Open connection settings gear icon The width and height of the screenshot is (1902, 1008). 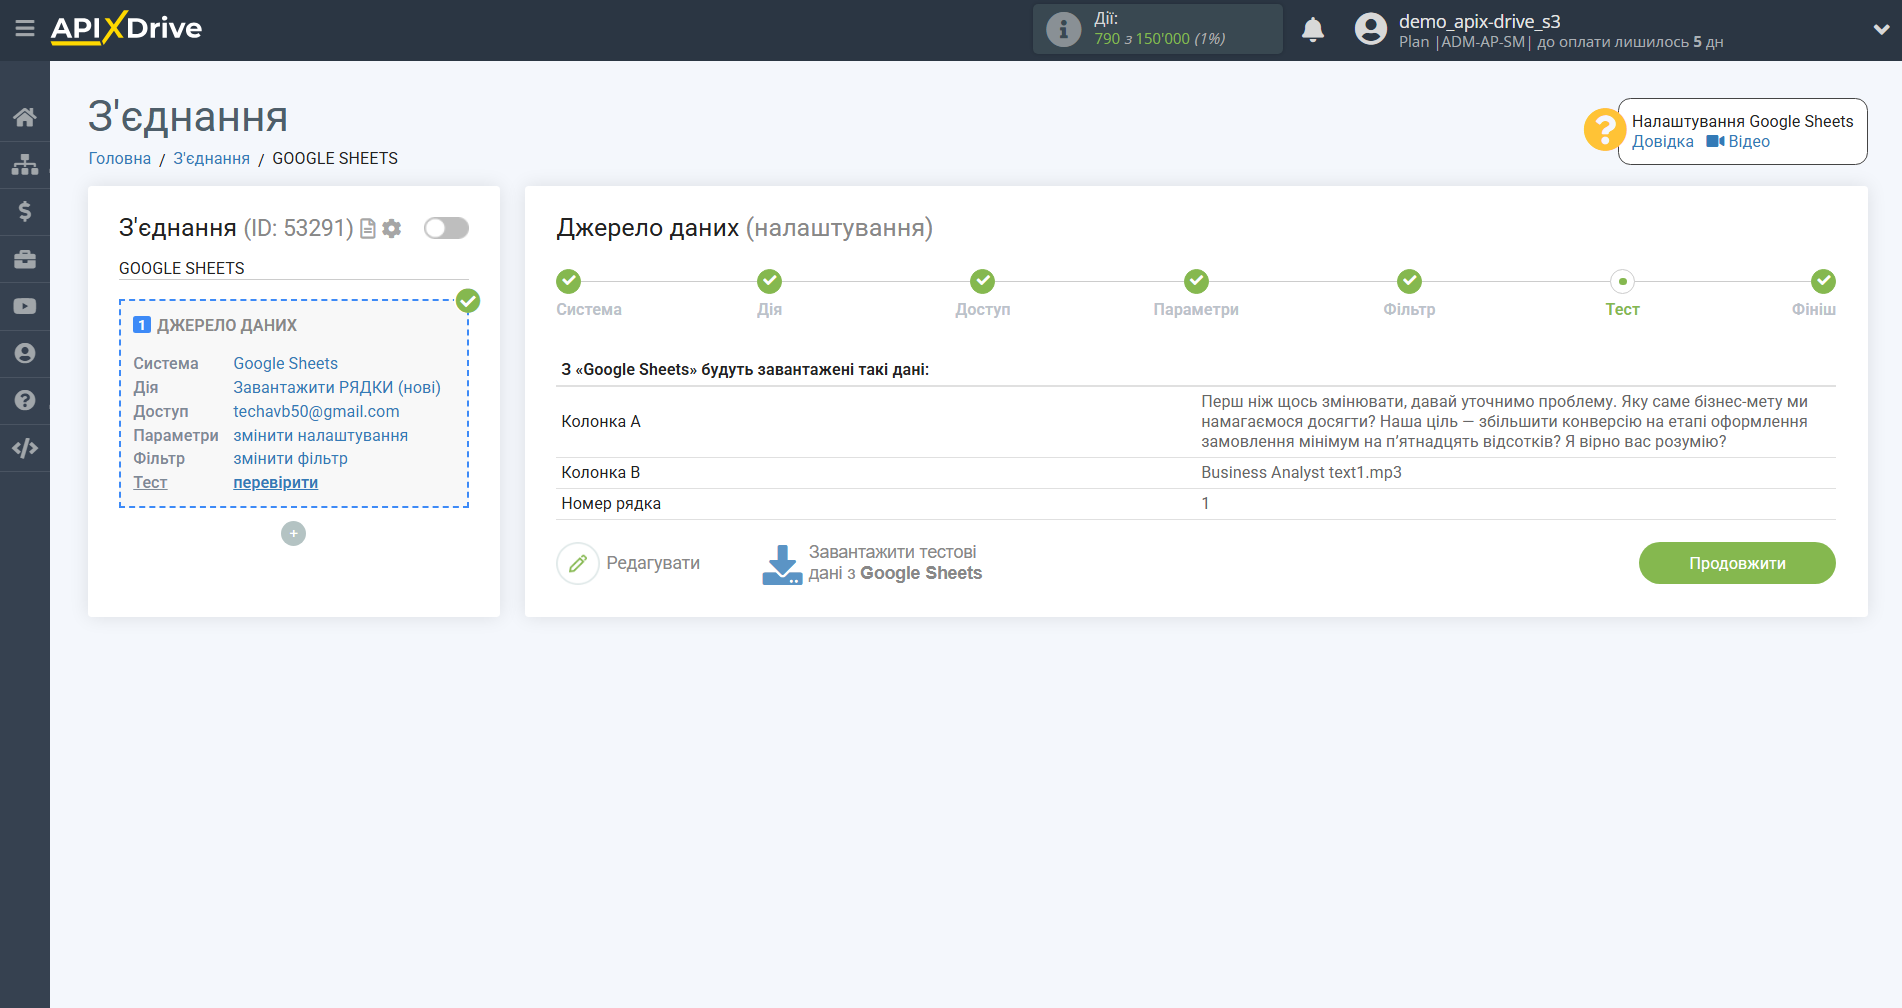[x=392, y=229]
